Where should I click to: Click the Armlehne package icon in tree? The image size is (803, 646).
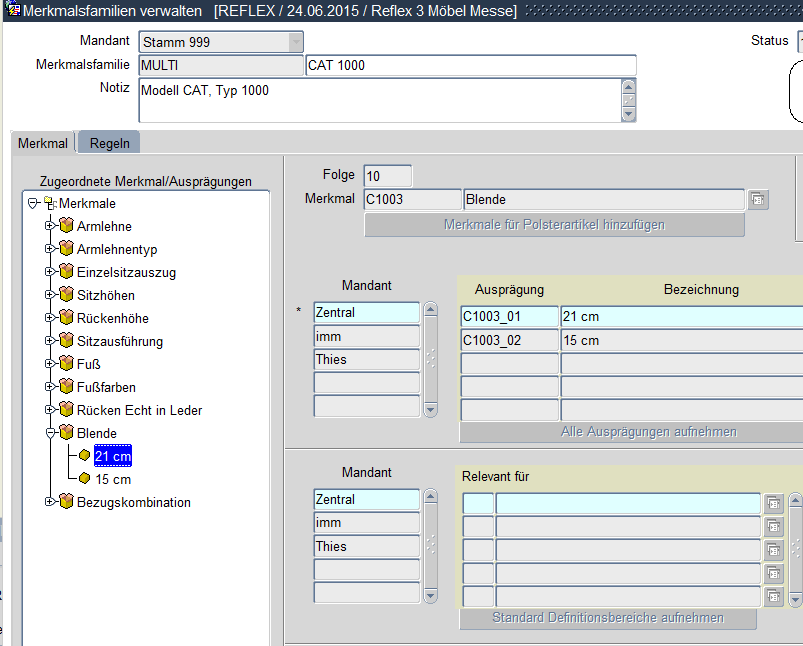click(67, 226)
